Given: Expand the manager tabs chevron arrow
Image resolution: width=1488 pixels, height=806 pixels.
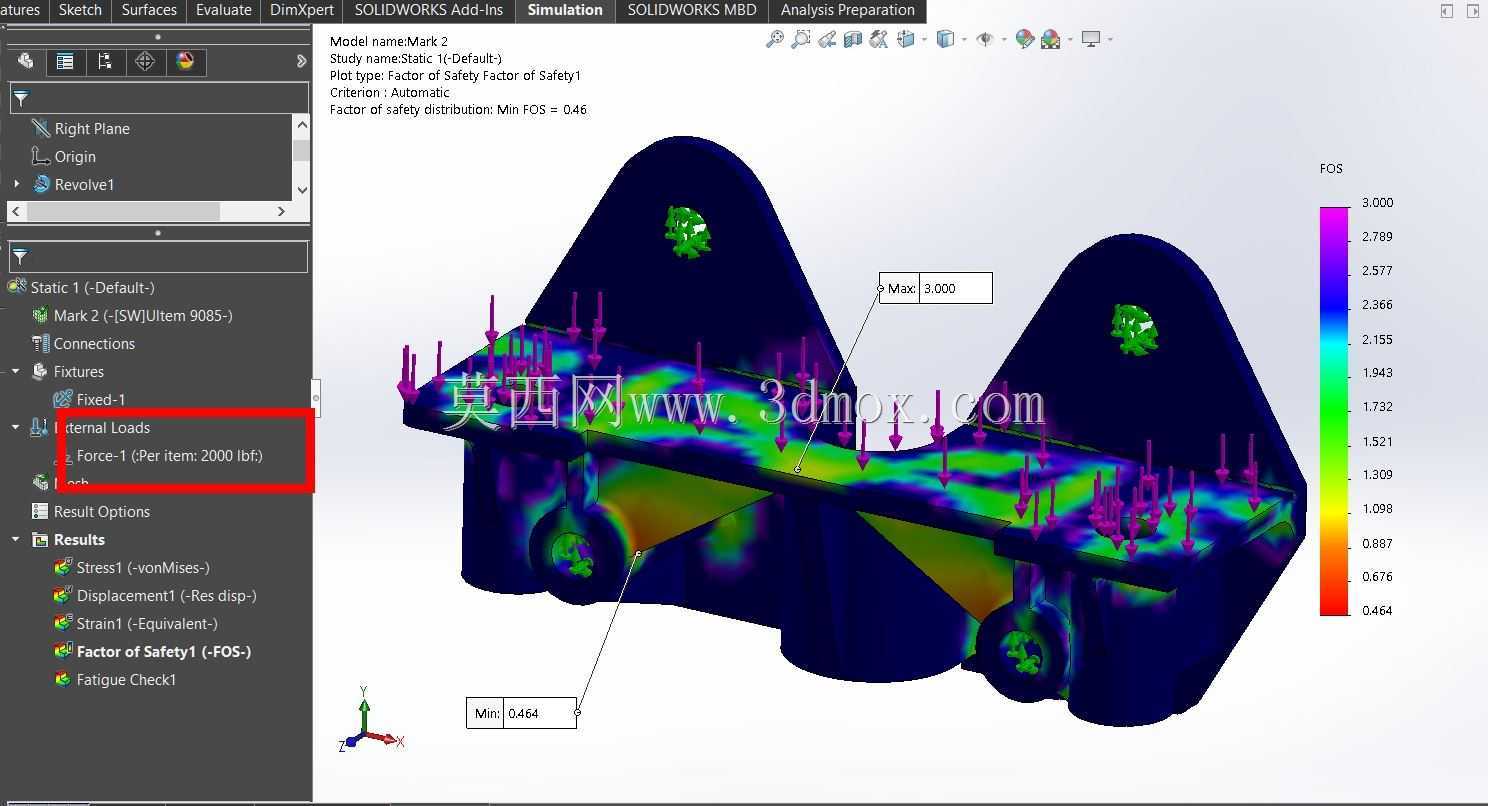Looking at the screenshot, I should [301, 61].
